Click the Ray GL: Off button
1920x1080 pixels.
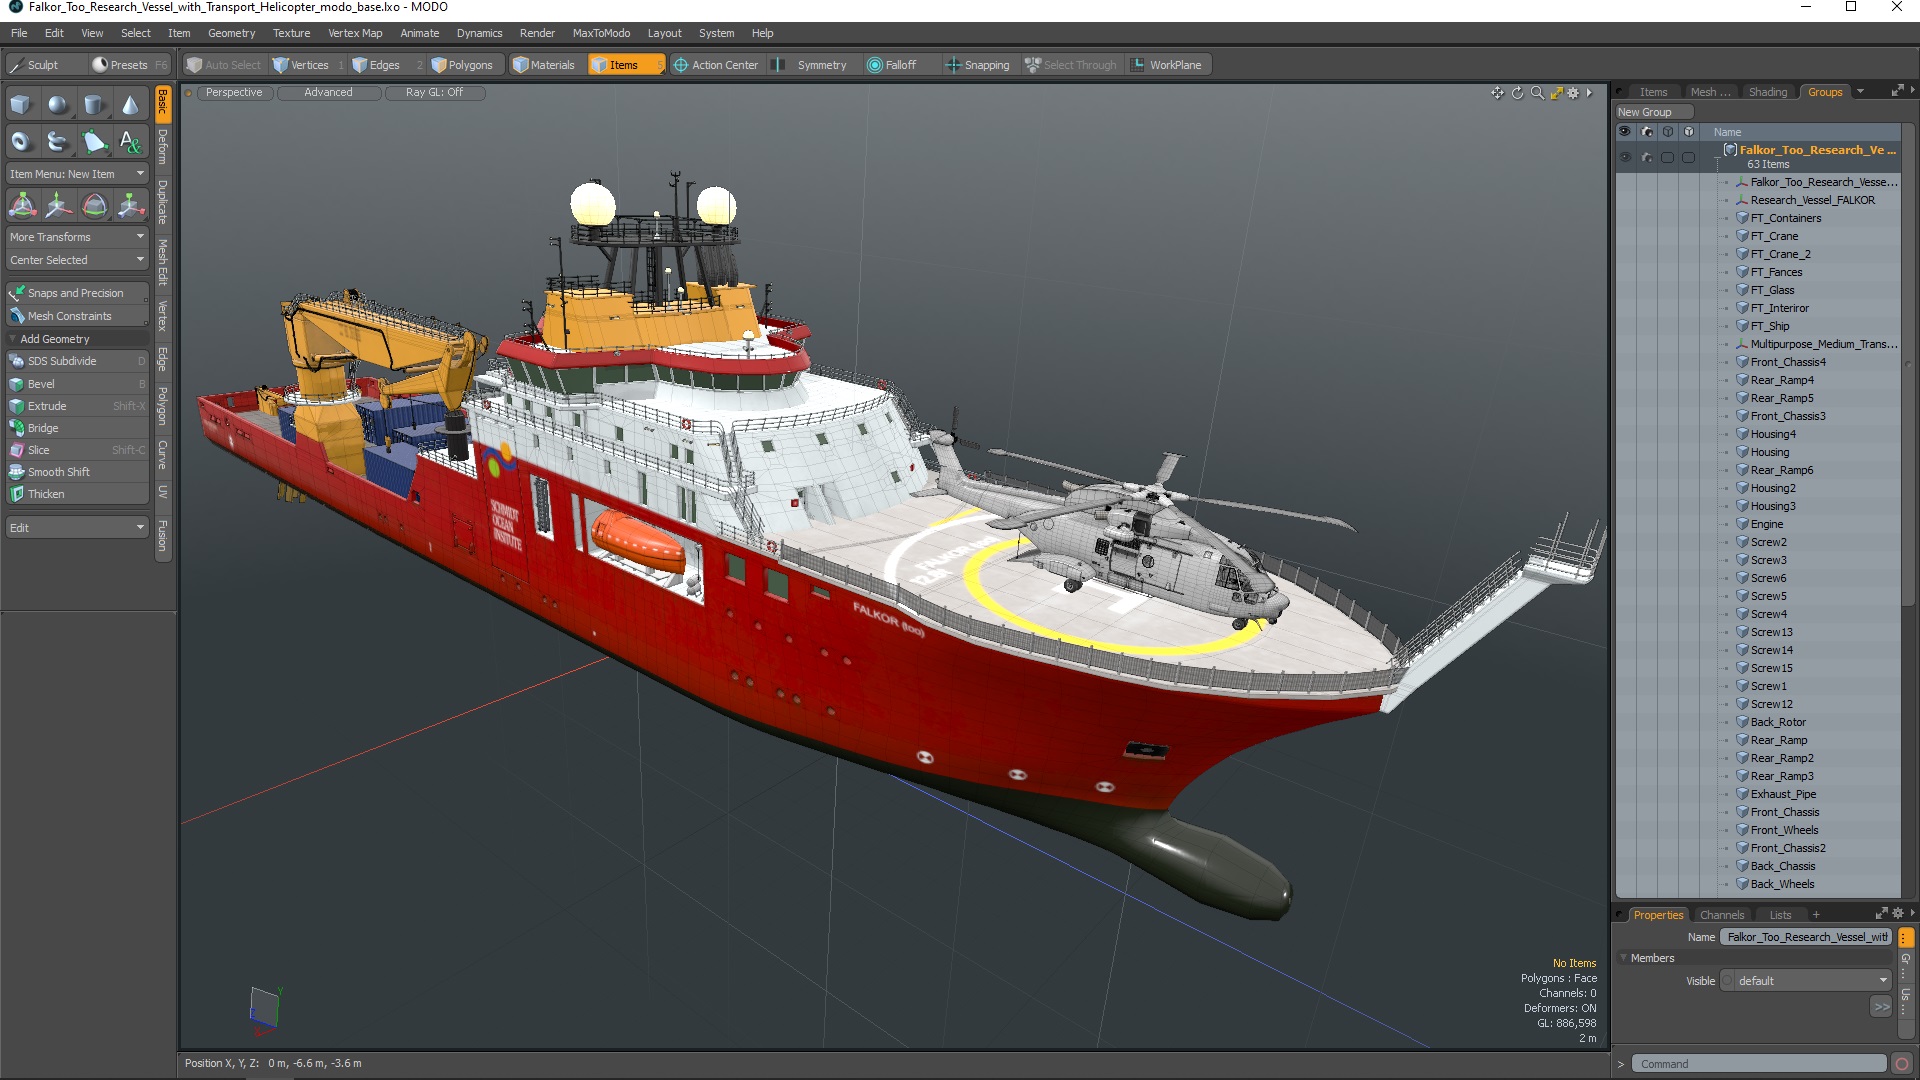coord(434,93)
